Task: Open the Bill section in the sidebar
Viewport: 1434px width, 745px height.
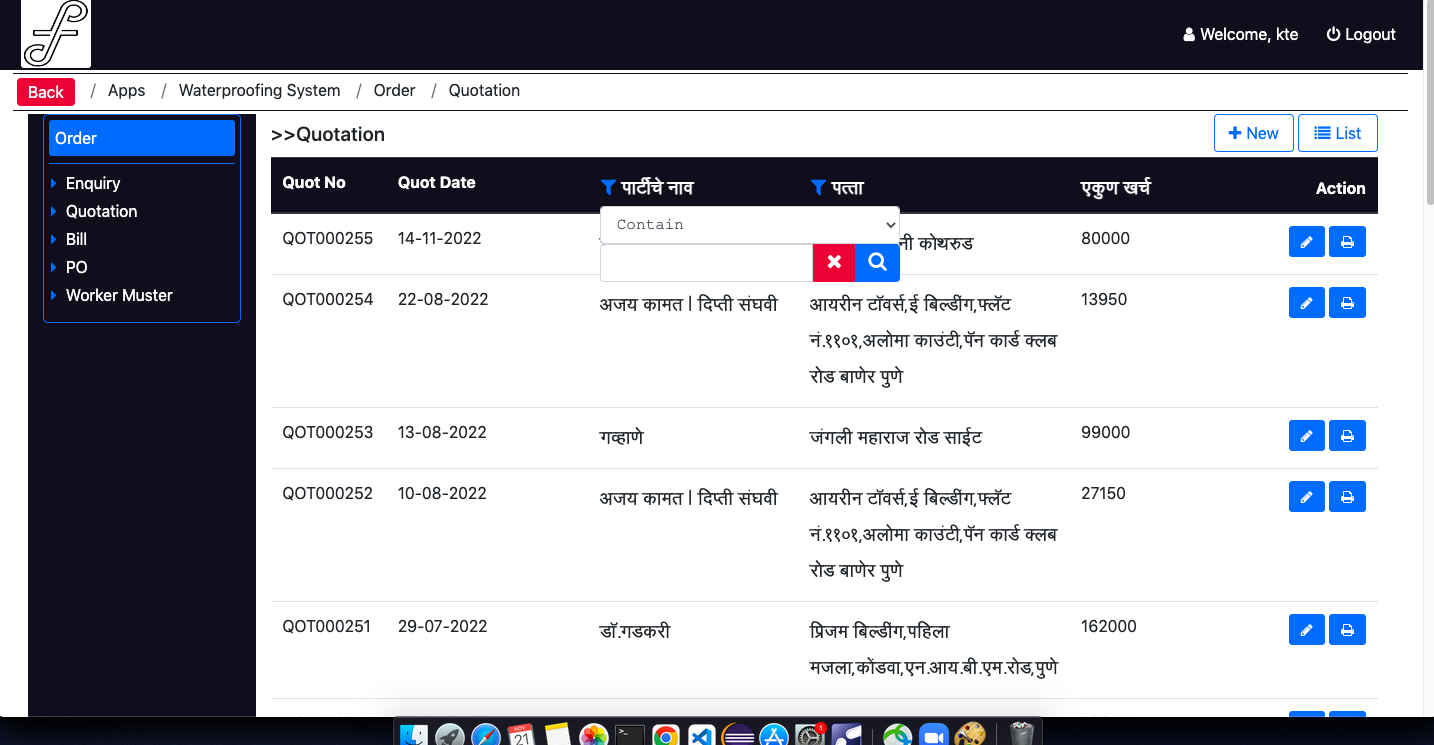Action: pyautogui.click(x=76, y=239)
